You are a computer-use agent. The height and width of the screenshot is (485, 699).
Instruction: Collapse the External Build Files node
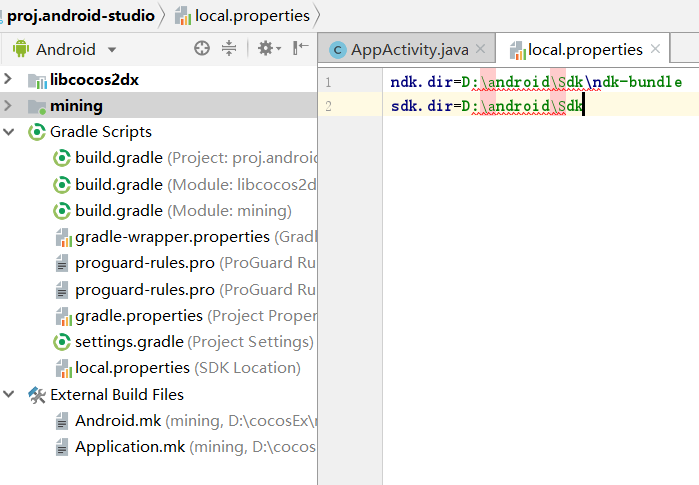click(9, 395)
